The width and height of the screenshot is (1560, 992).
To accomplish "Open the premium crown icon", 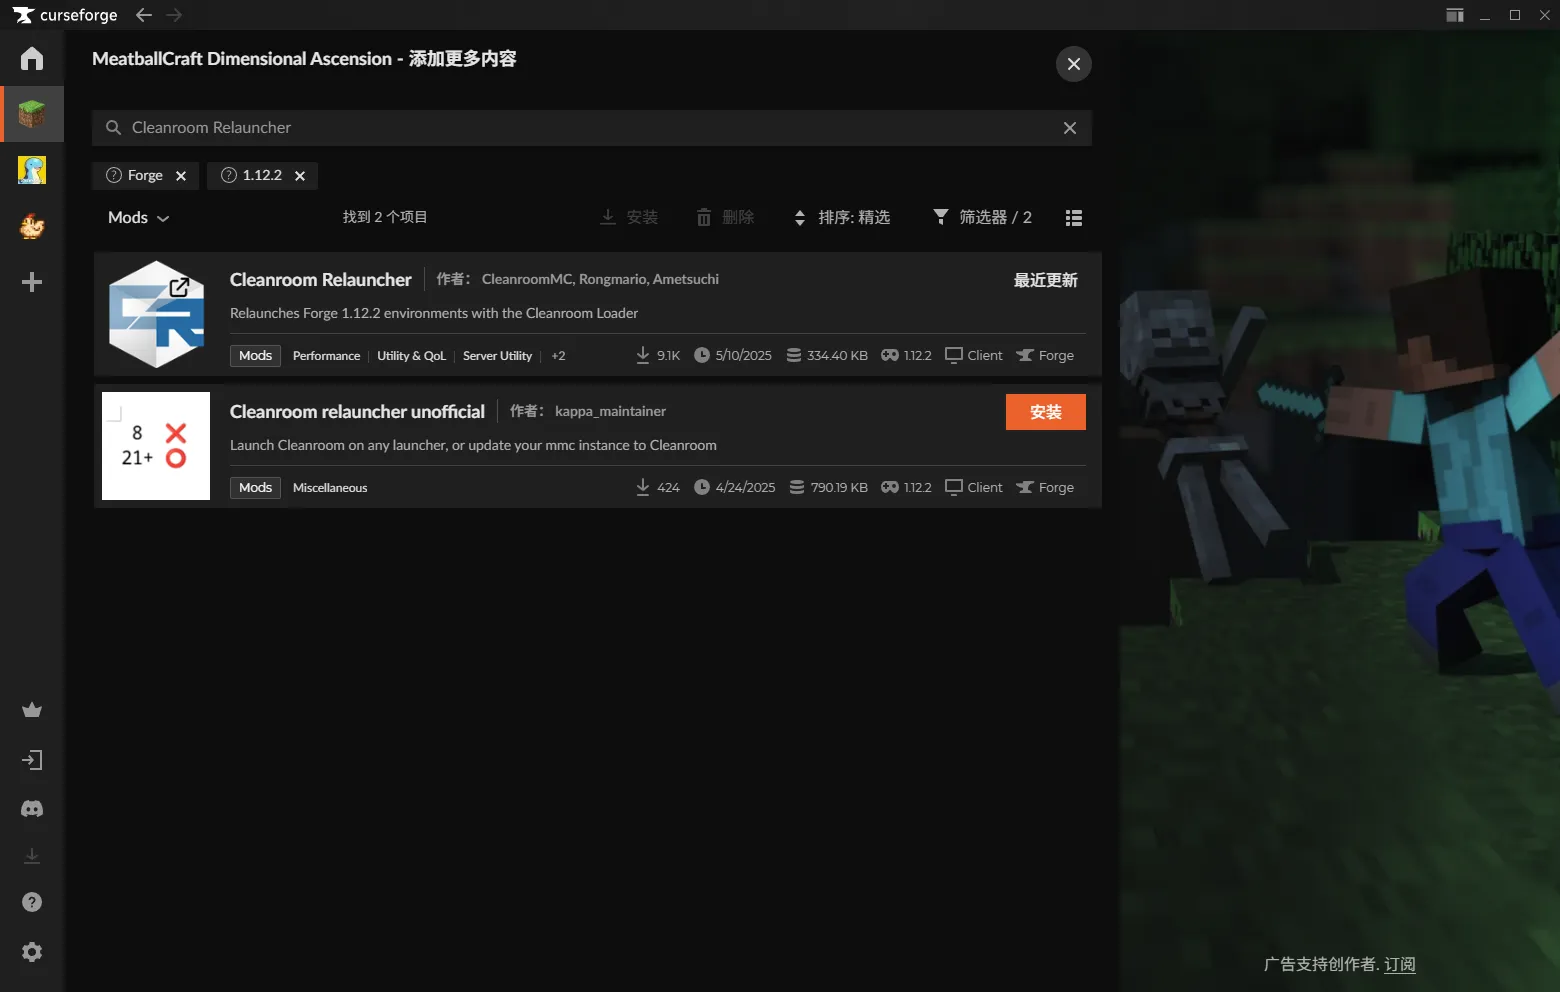I will [32, 710].
